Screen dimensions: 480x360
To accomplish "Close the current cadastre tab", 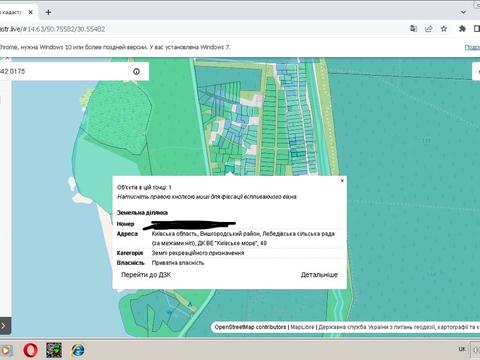I will click(x=31, y=12).
